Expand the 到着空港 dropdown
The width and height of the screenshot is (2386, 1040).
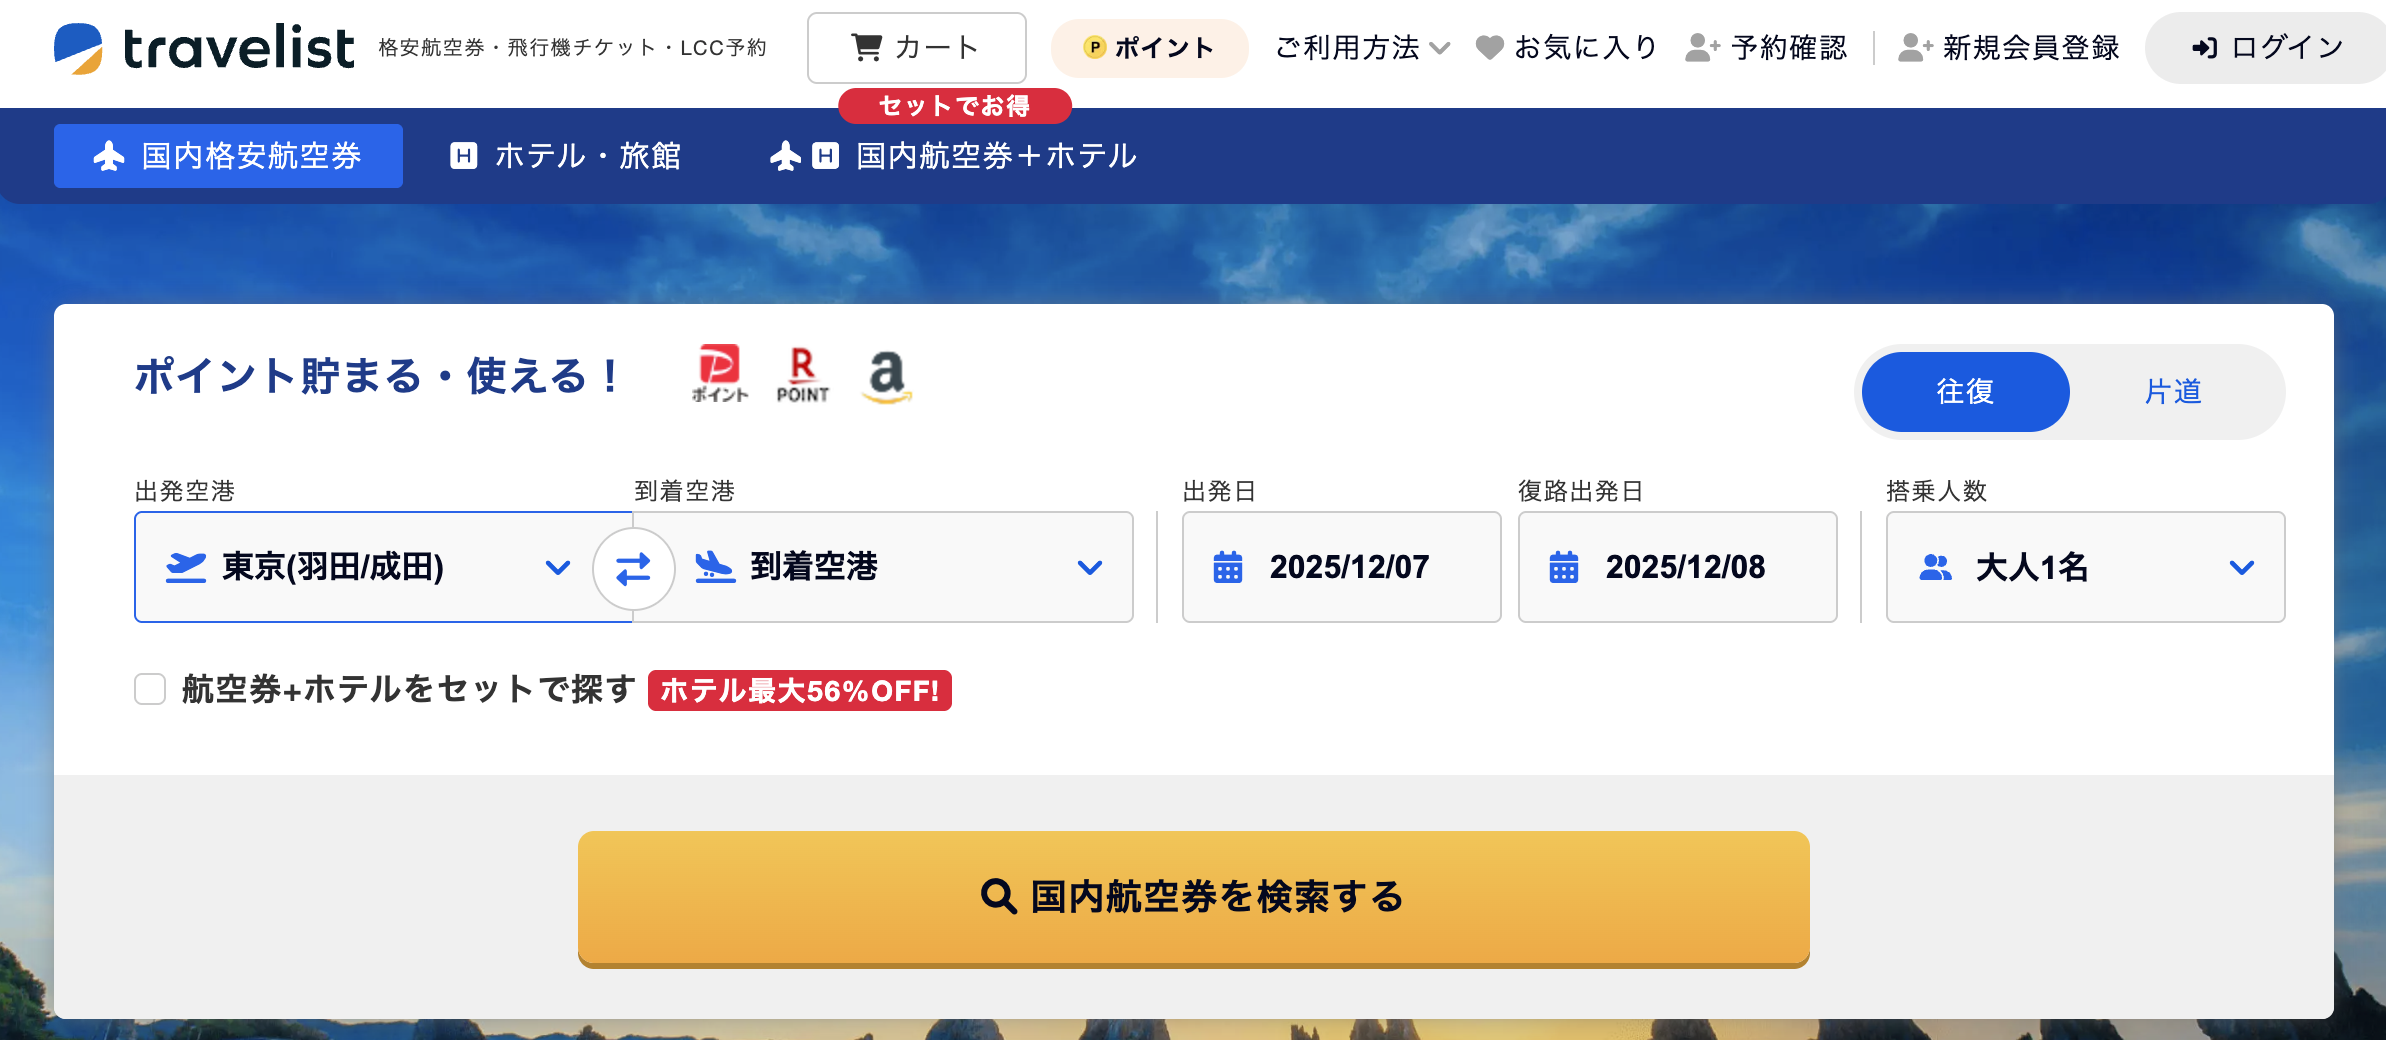coord(898,567)
